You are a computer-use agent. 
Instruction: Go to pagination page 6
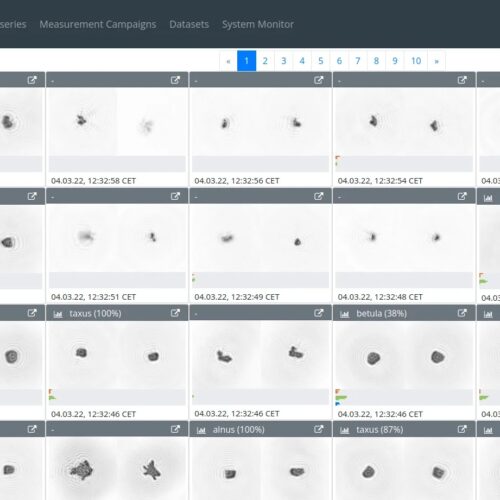point(339,61)
